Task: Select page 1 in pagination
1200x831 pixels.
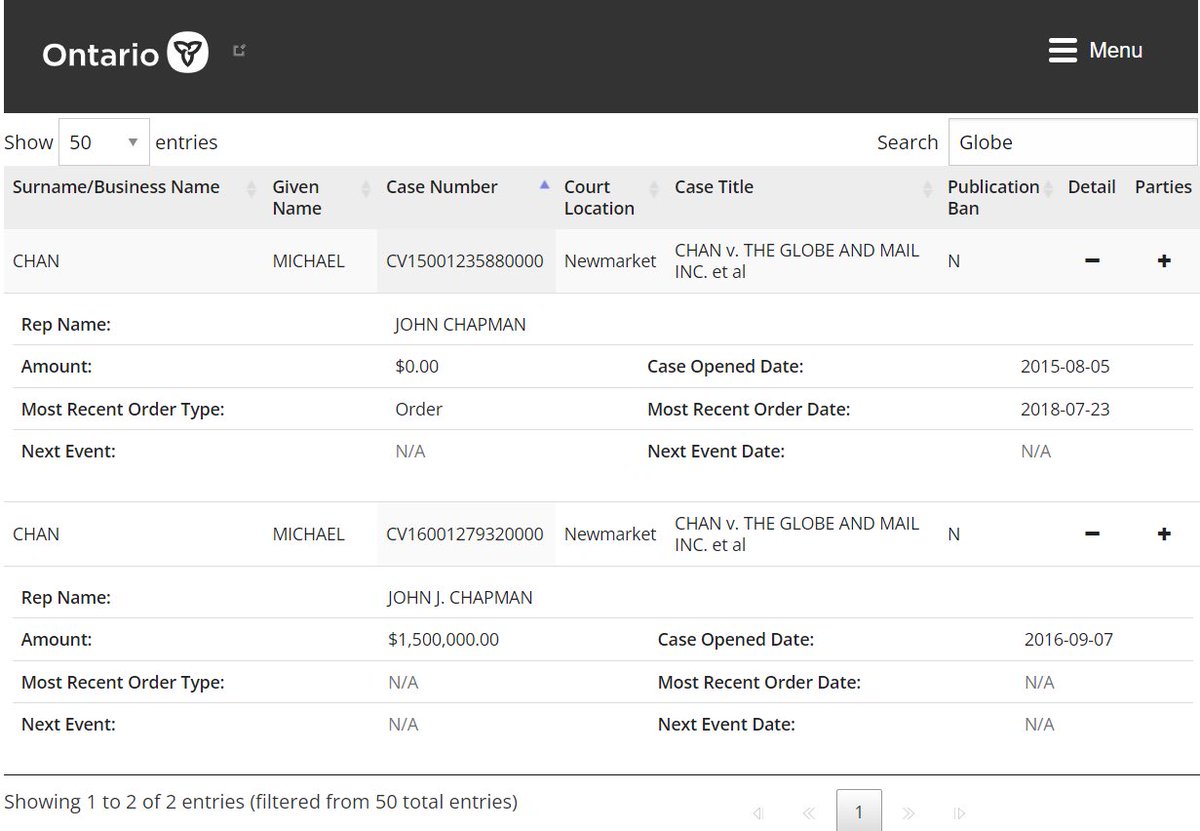Action: pos(859,811)
